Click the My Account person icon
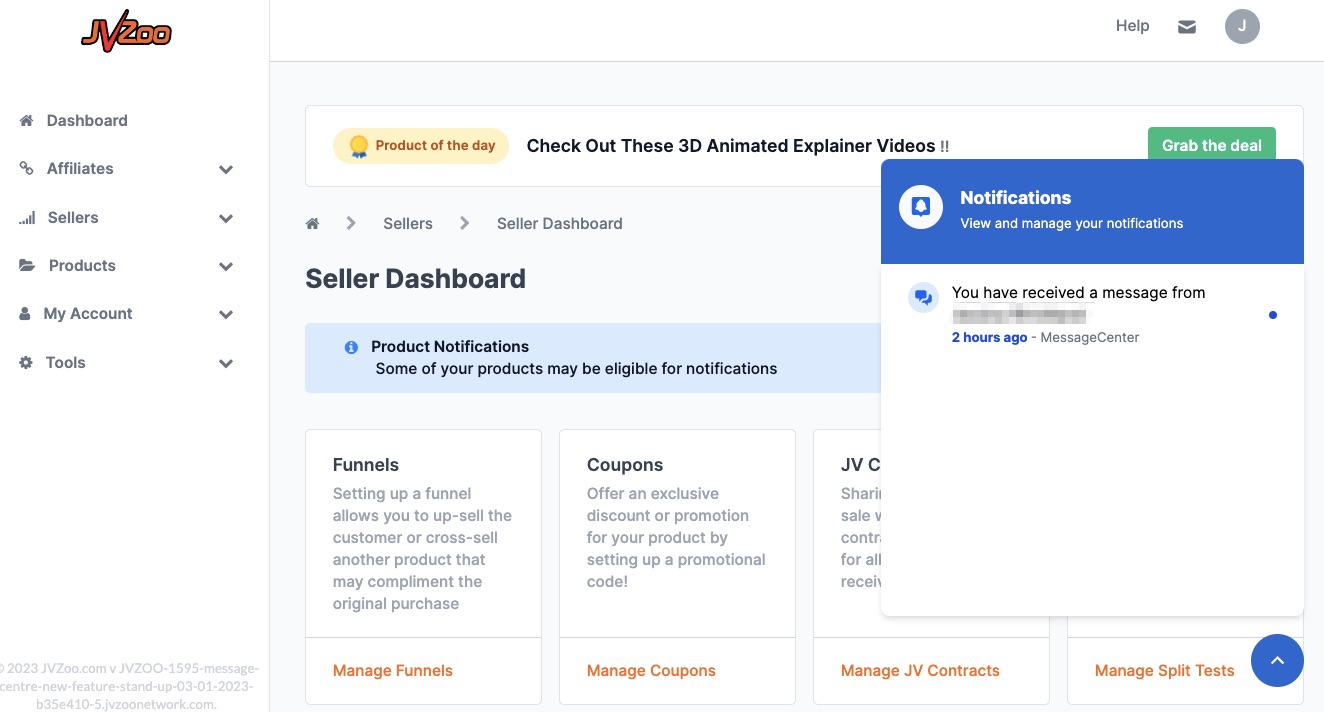Viewport: 1324px width, 712px height. click(25, 313)
